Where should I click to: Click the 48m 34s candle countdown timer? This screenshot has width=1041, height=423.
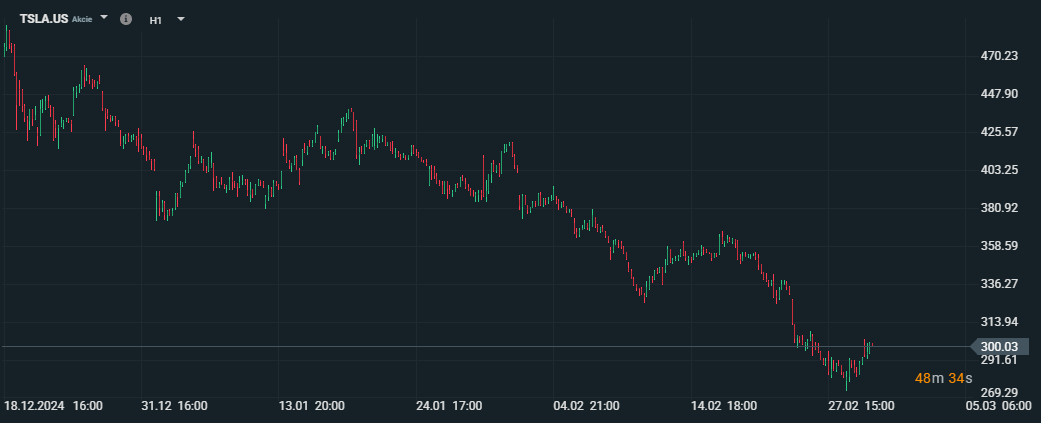(x=943, y=379)
